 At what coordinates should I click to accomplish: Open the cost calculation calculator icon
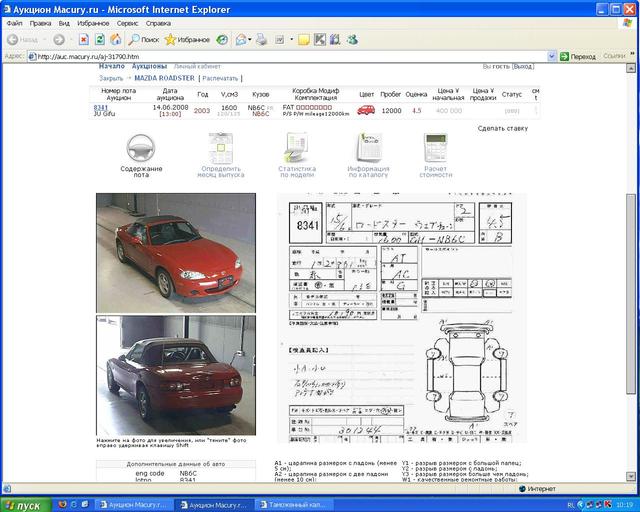(435, 148)
